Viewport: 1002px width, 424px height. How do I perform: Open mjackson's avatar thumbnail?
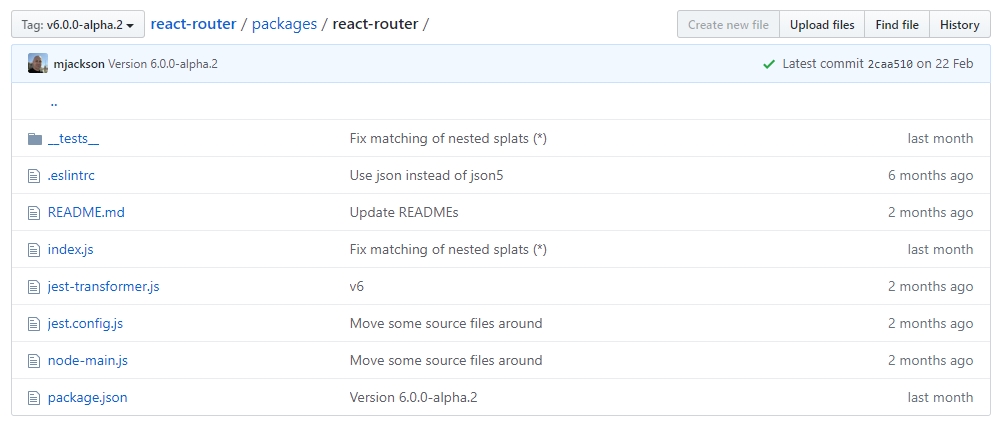coord(38,63)
